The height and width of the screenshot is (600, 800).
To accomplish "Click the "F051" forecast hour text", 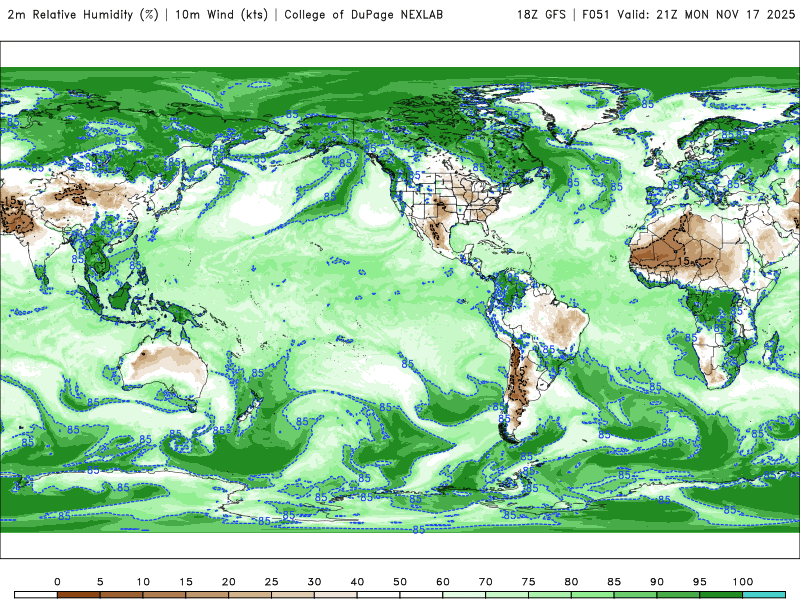I will click(596, 14).
